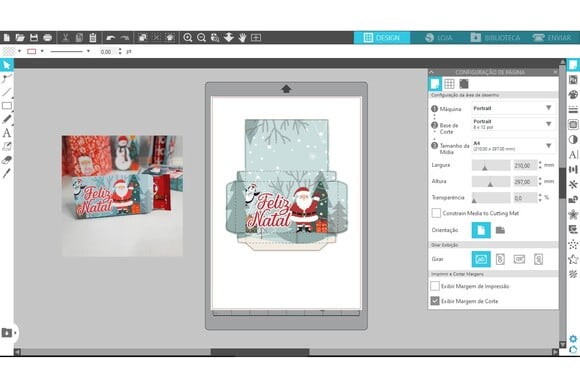
Task: Open the Text Style panel icon
Action: click(x=573, y=154)
